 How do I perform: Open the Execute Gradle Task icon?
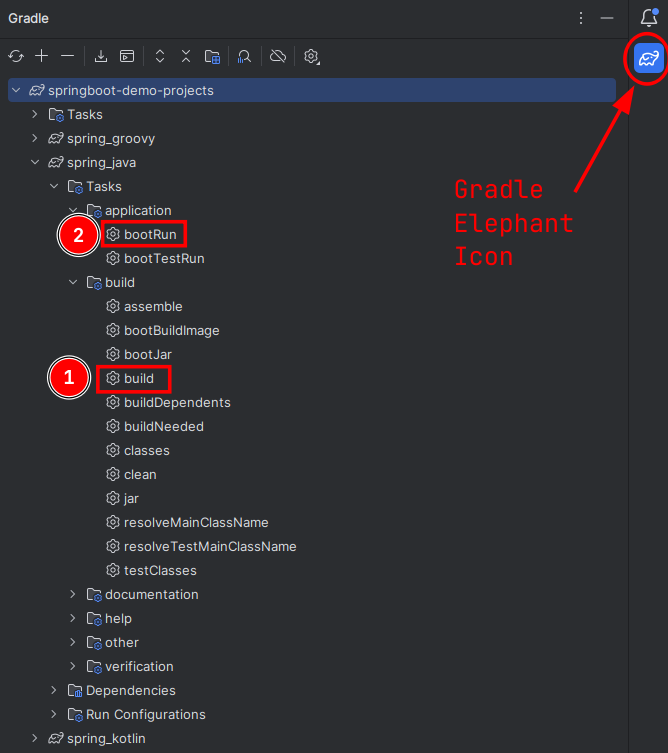(127, 56)
